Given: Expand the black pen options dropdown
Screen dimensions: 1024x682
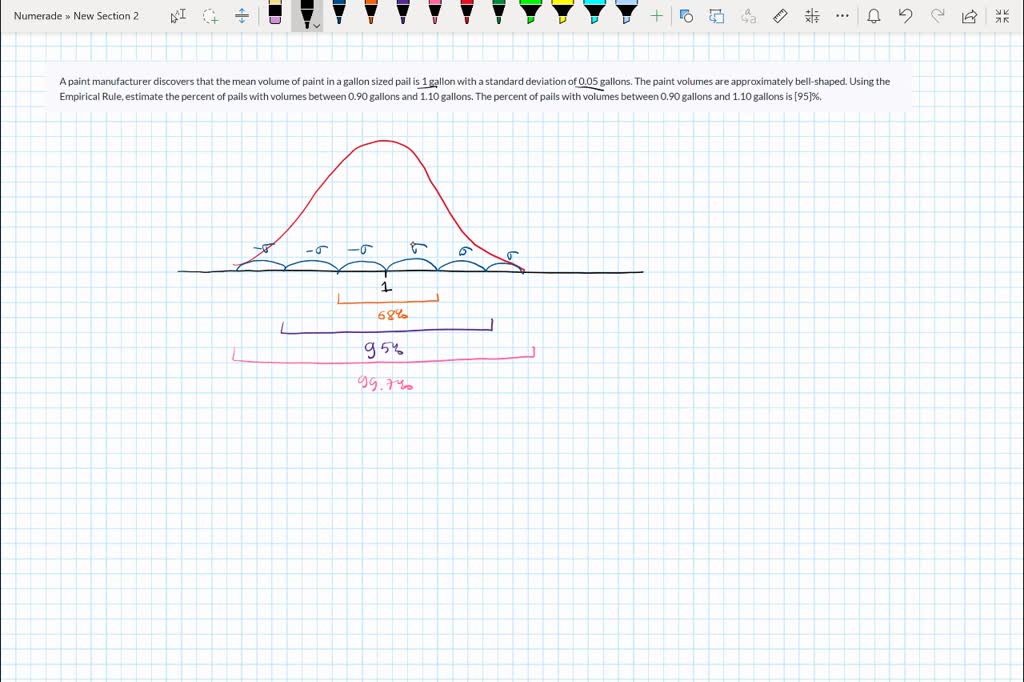Looking at the screenshot, I should coord(317,27).
